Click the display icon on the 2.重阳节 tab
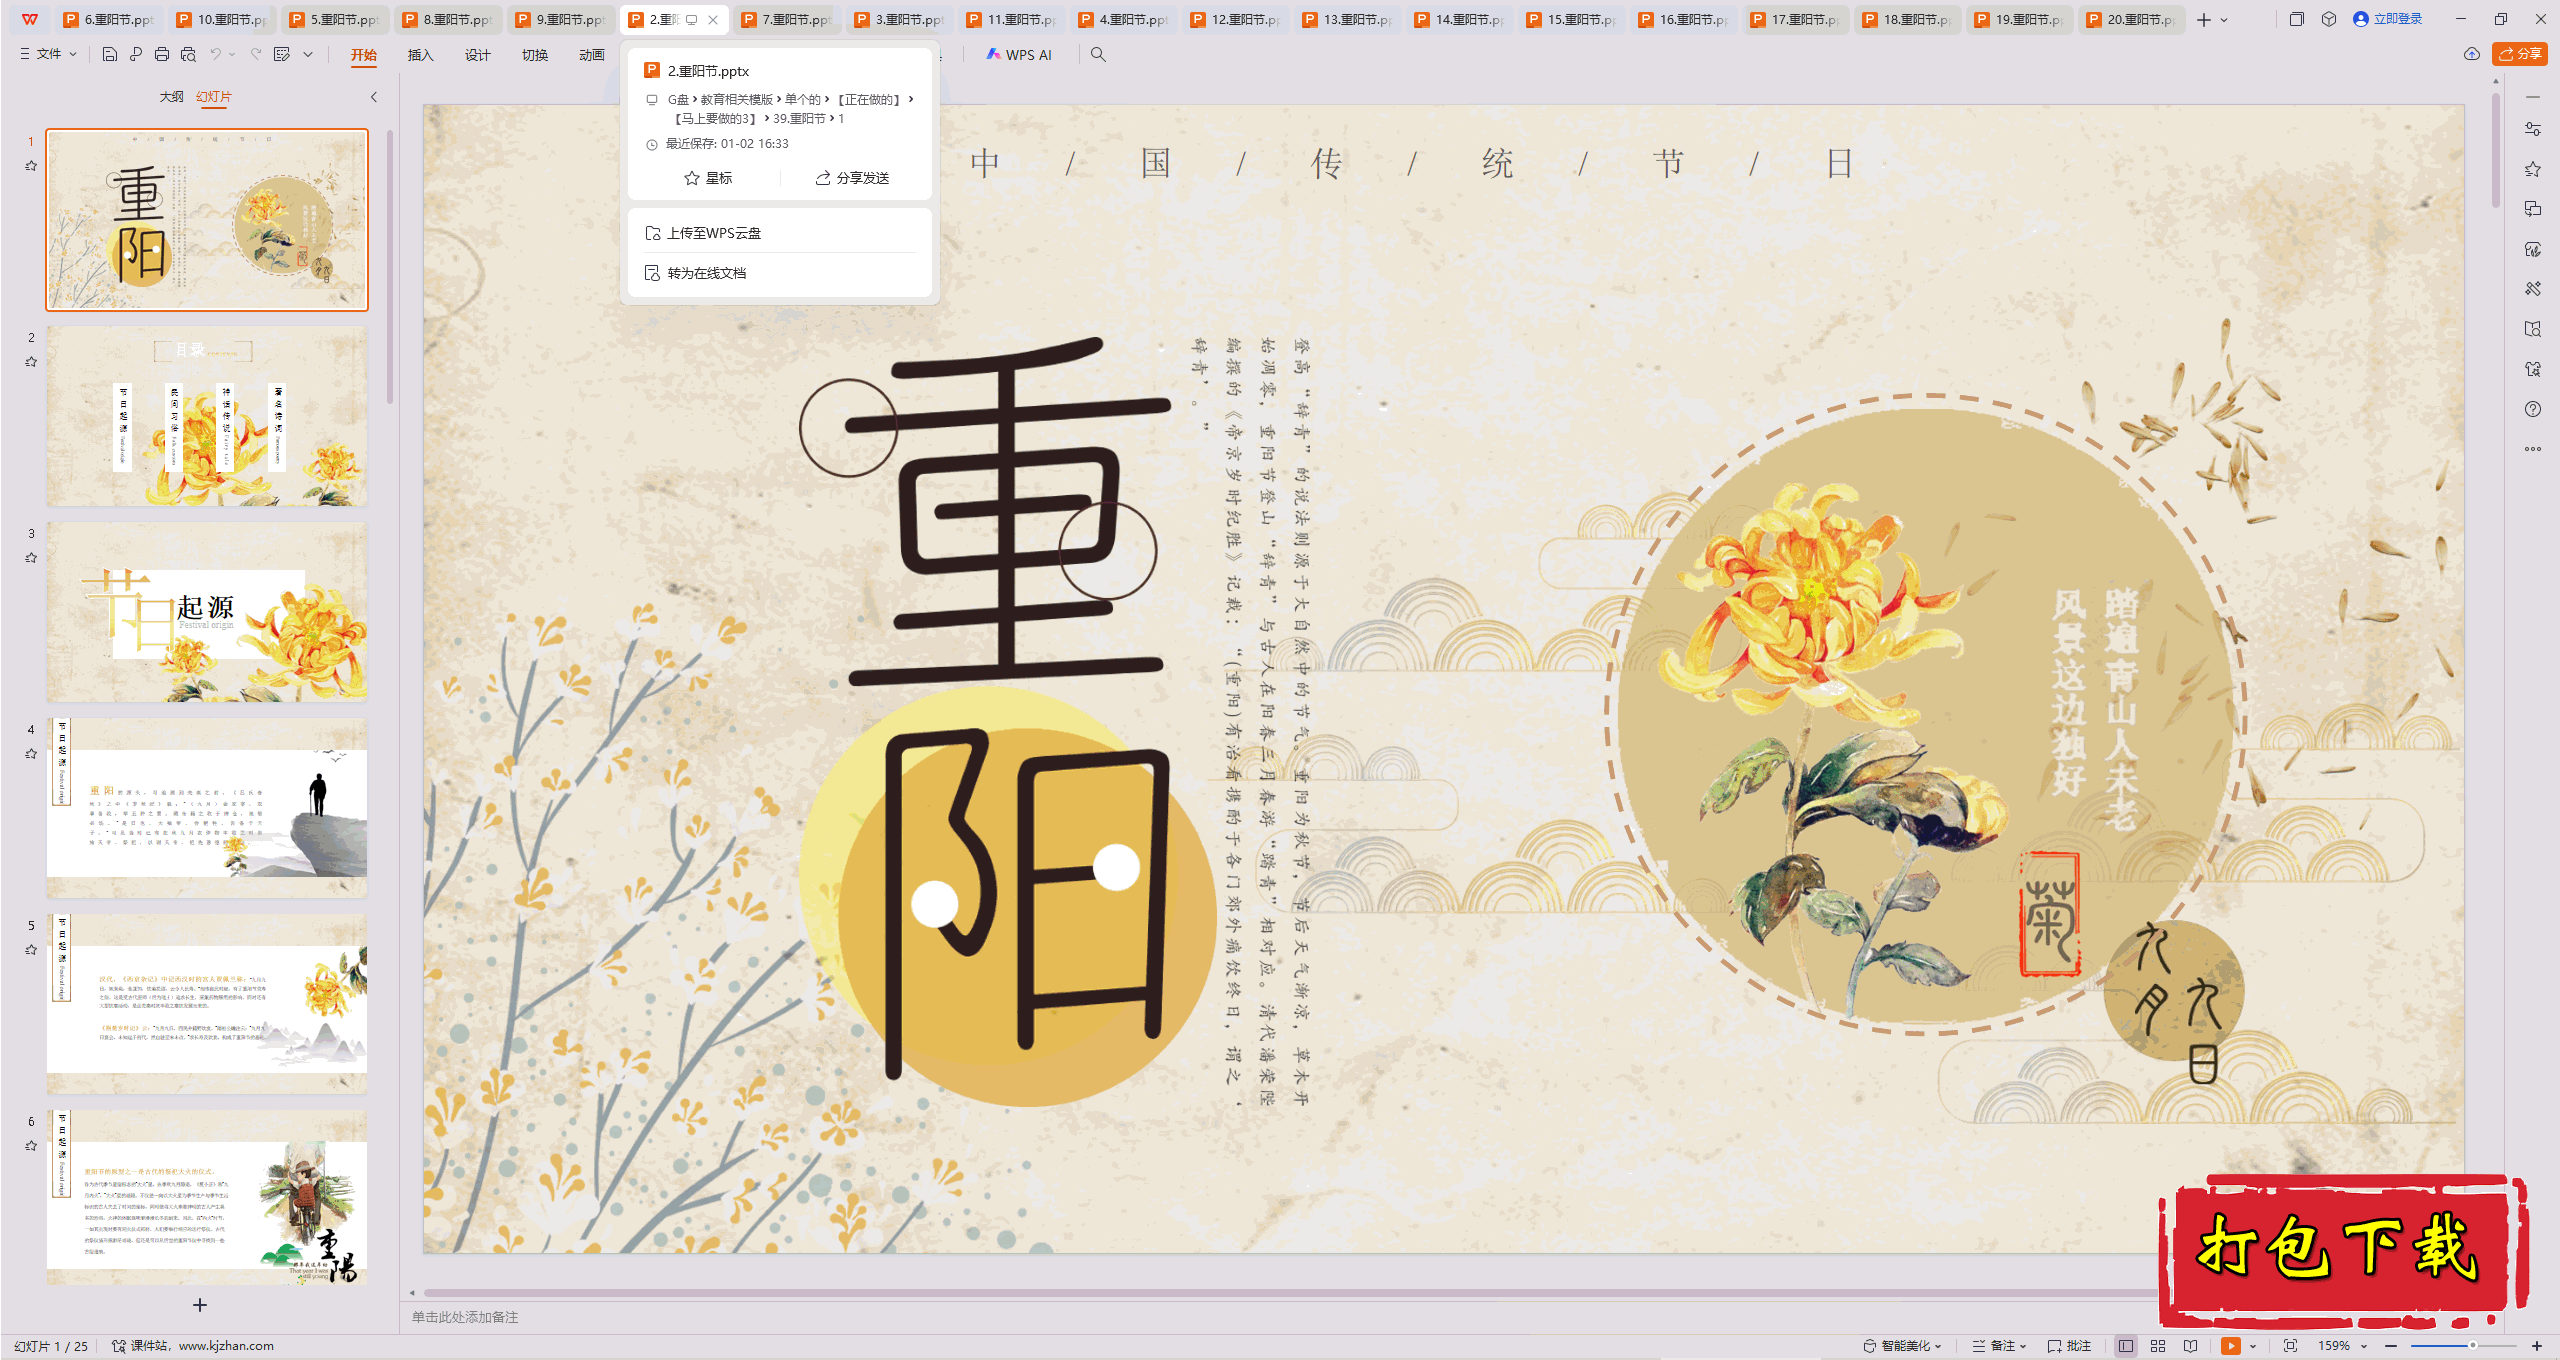The width and height of the screenshot is (2560, 1360). [691, 19]
